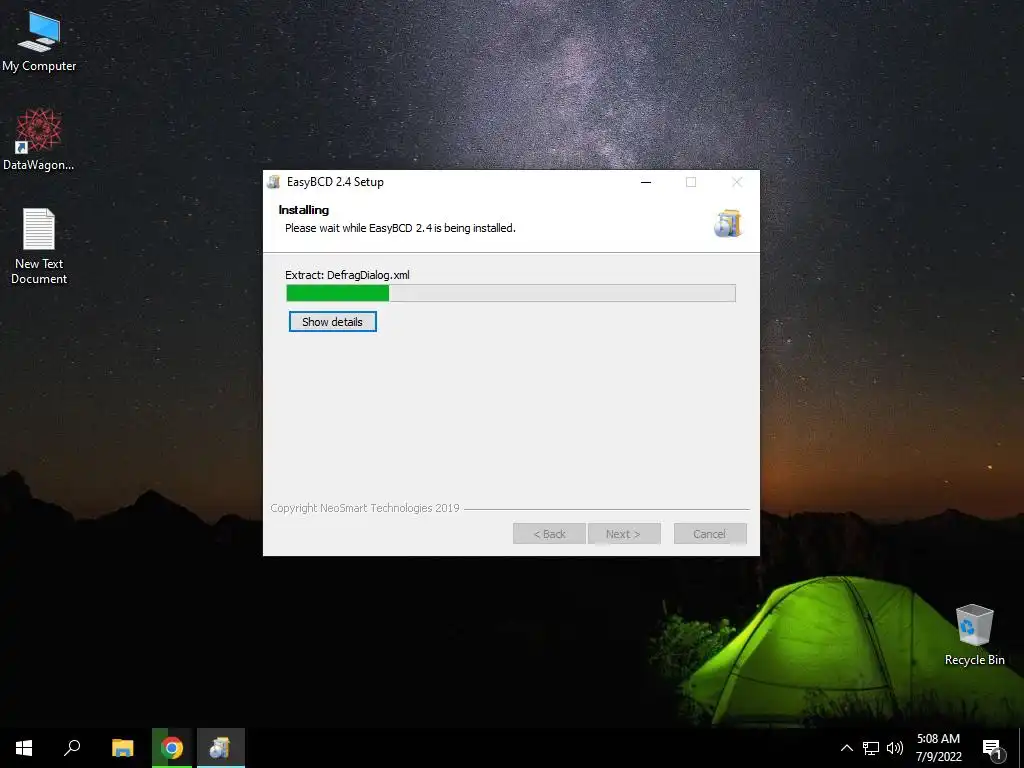Image resolution: width=1024 pixels, height=768 pixels.
Task: Minimize the EasyBCD 2.4 Setup window
Action: [646, 182]
